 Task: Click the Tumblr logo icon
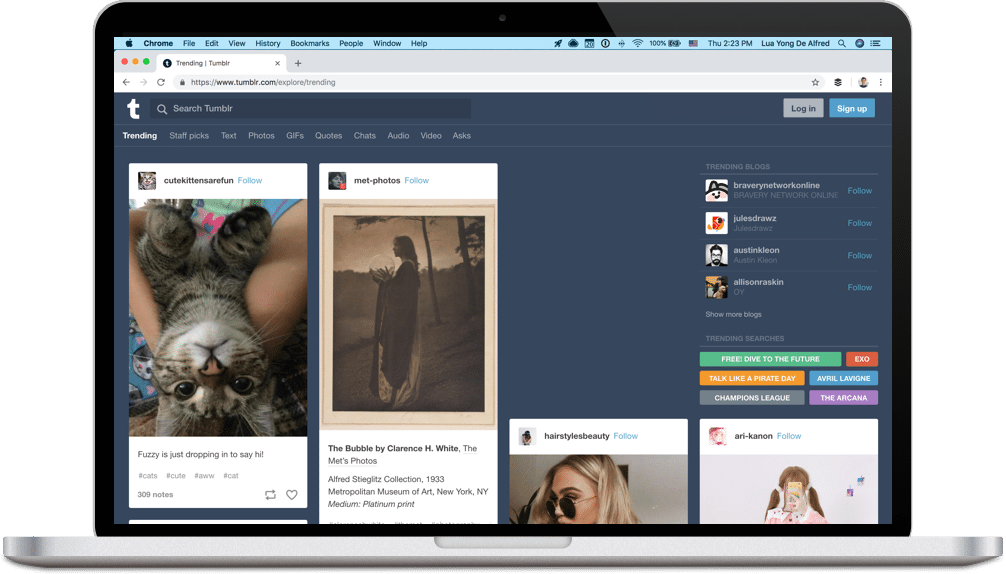133,109
